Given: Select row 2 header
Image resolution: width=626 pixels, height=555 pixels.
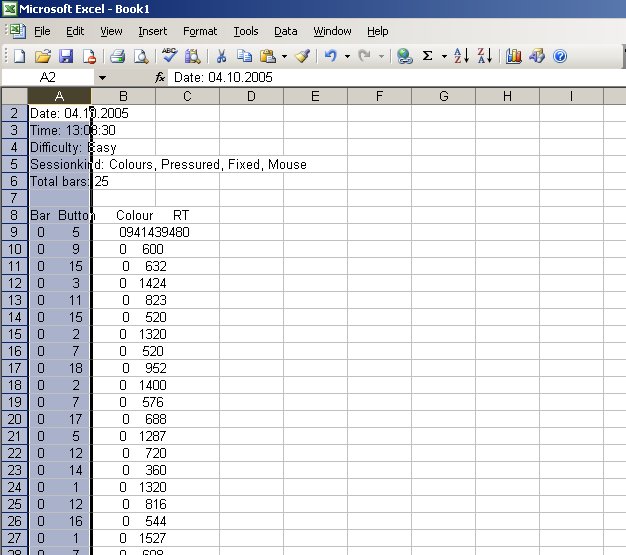Looking at the screenshot, I should coord(15,113).
